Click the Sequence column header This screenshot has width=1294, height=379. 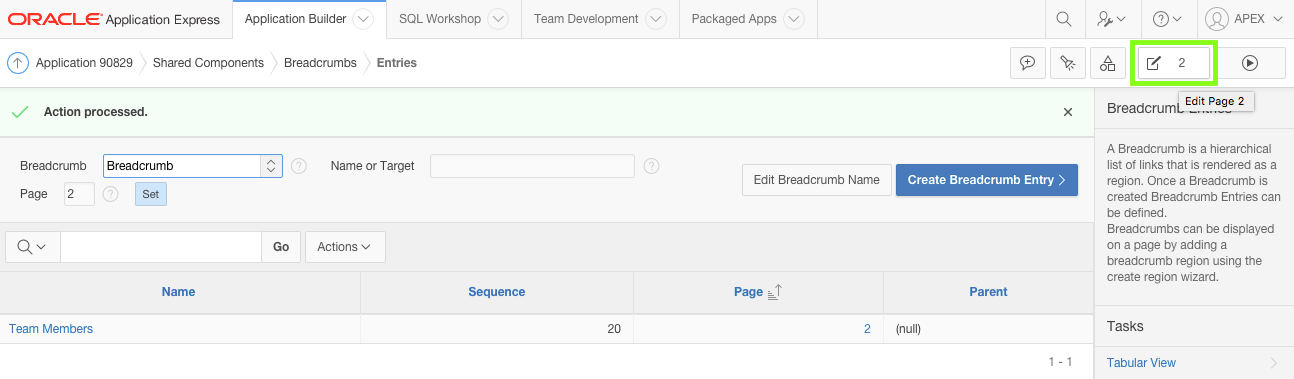[497, 292]
